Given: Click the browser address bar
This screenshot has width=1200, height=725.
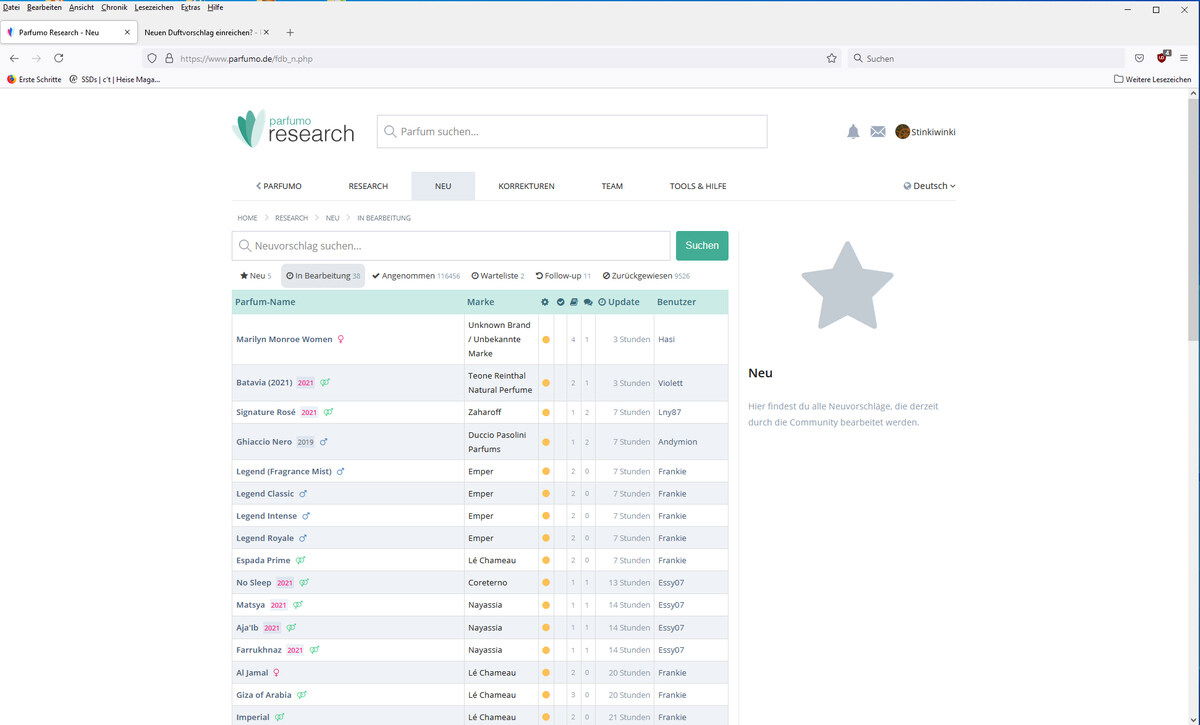Looking at the screenshot, I should [493, 58].
